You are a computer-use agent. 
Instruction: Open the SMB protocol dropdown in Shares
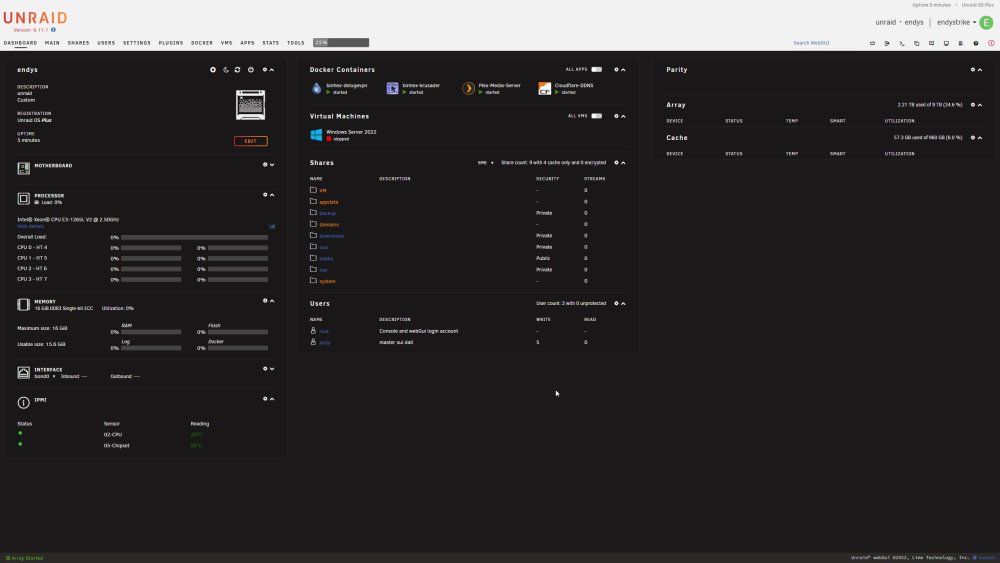point(485,163)
